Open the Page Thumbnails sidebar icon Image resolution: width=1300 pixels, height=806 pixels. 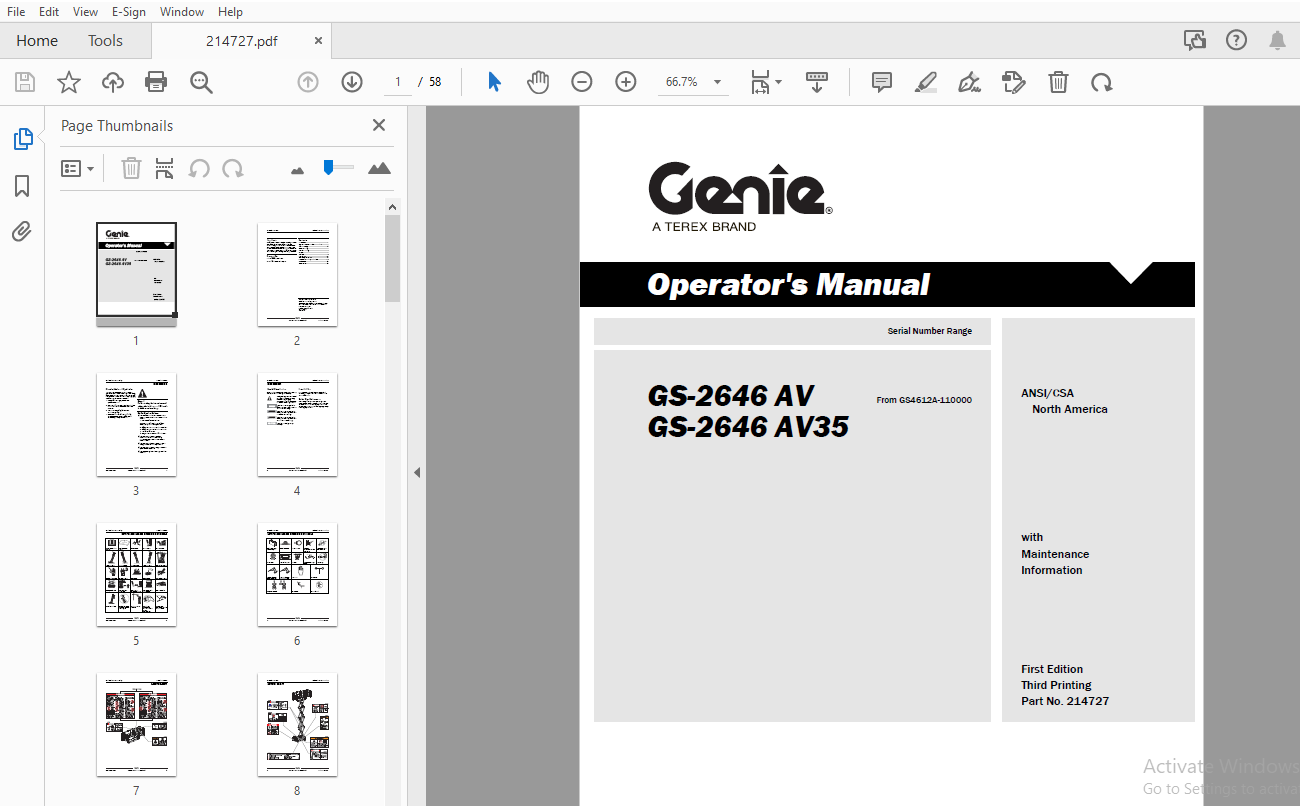pos(22,139)
